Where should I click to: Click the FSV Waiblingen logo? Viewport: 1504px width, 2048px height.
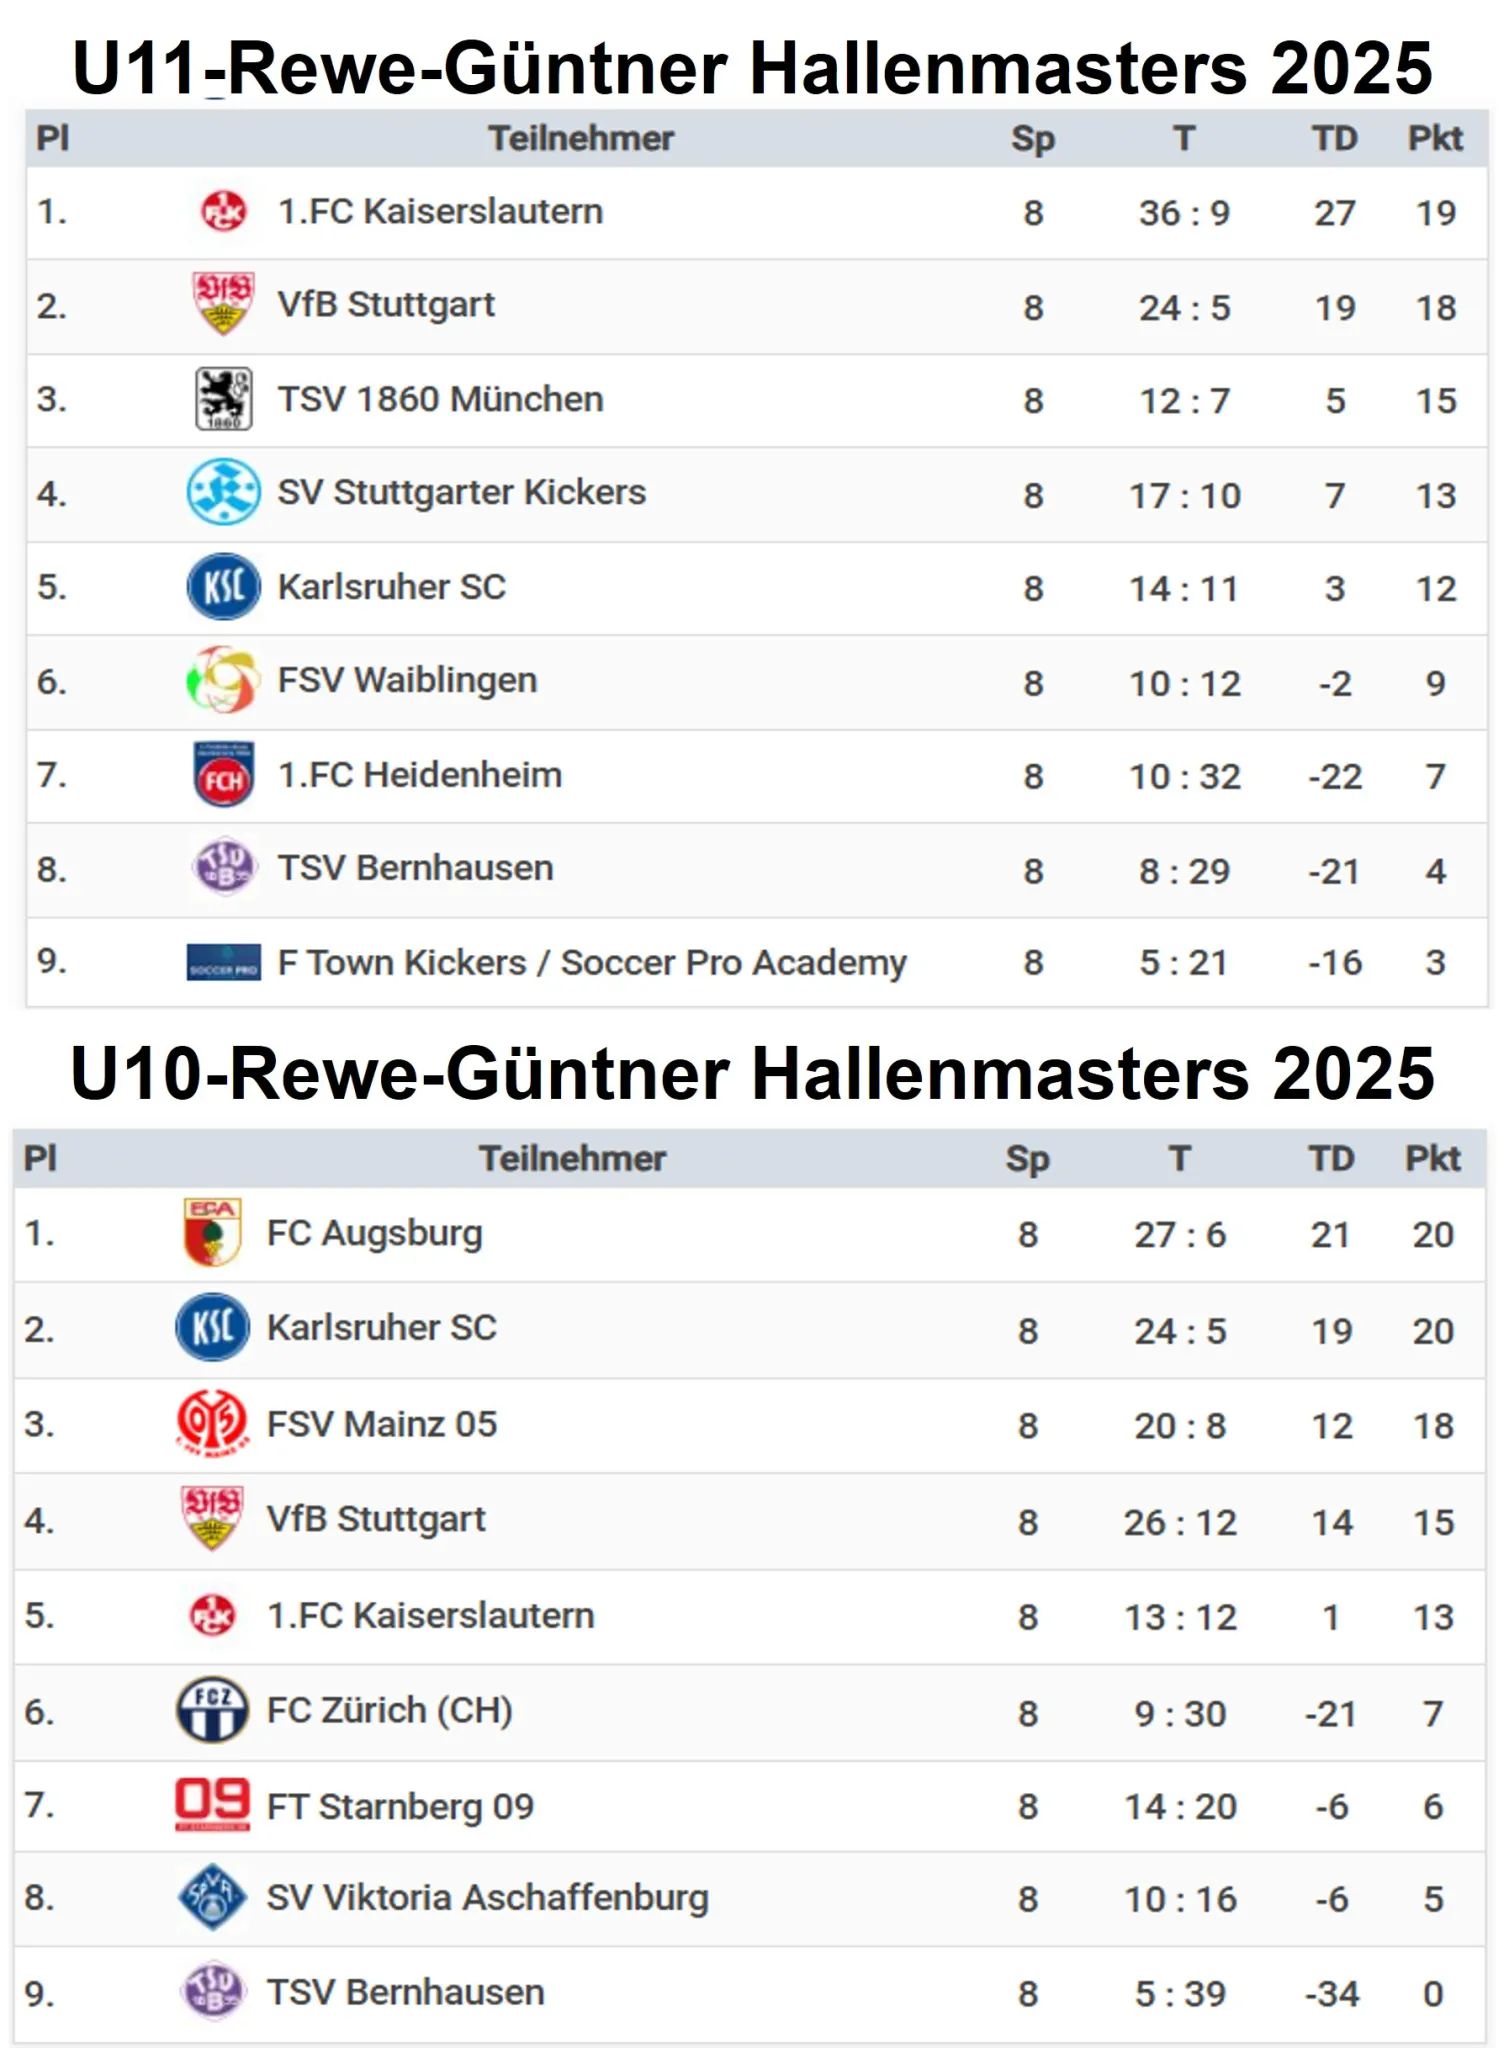(223, 680)
